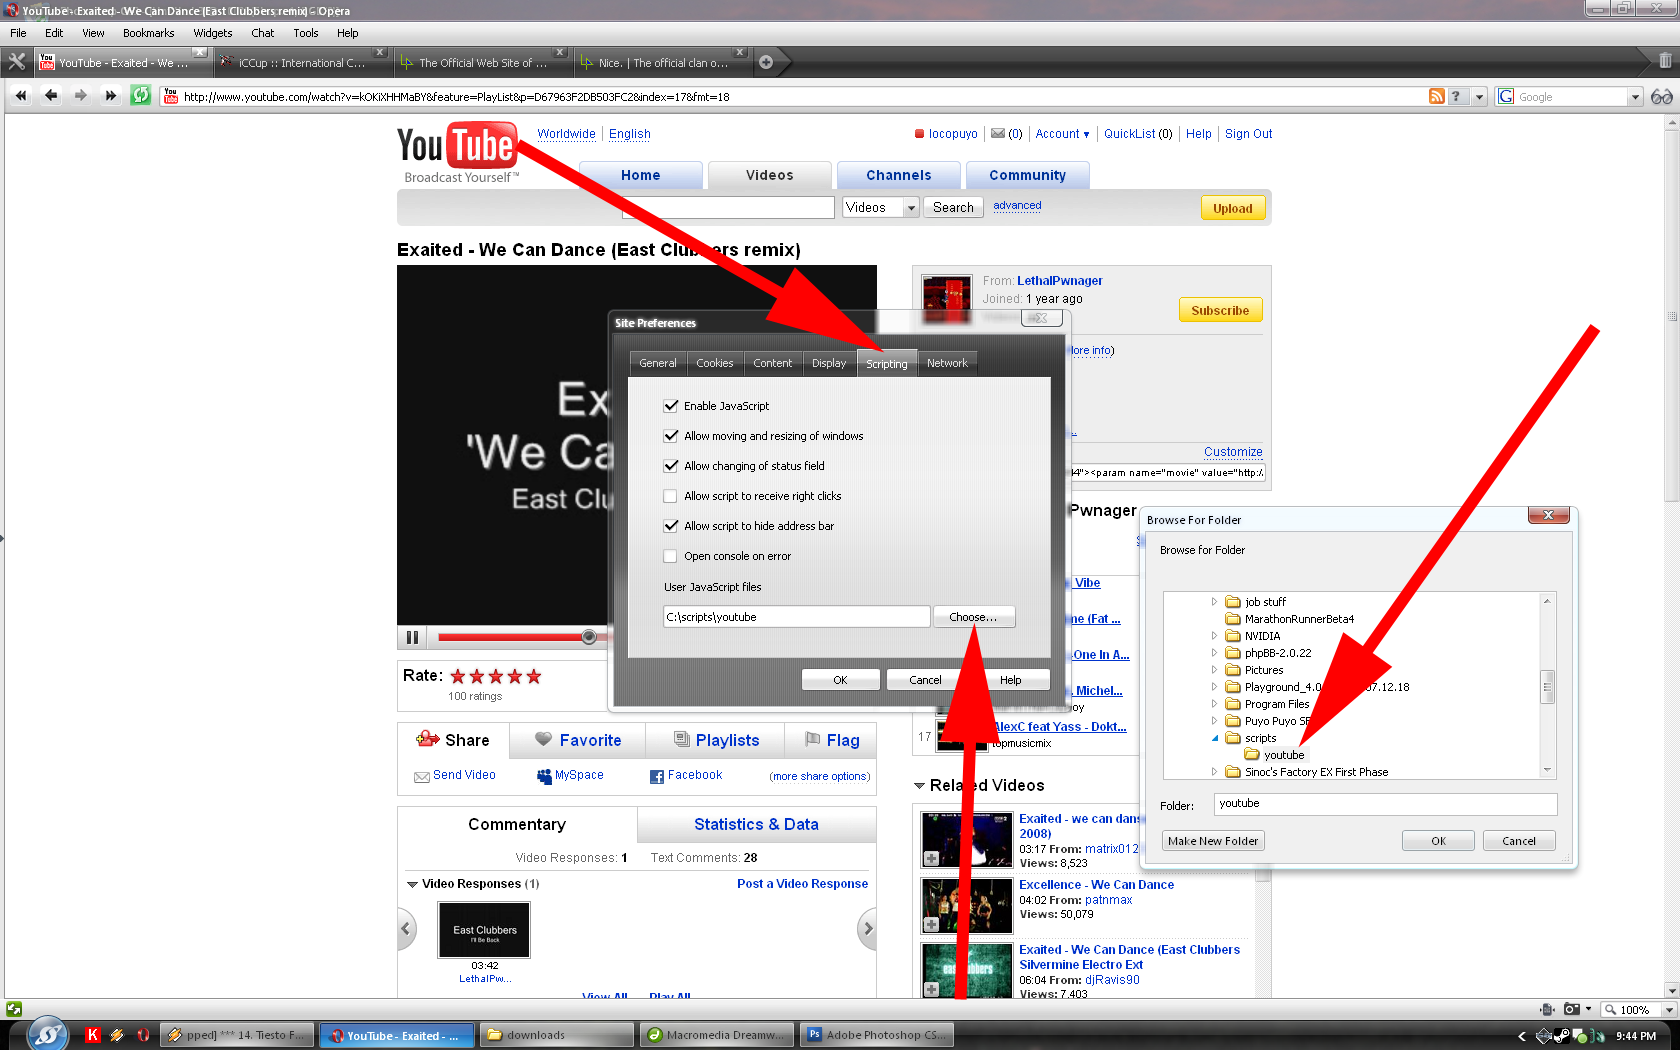Click the Upload button
The height and width of the screenshot is (1050, 1680).
click(x=1233, y=208)
